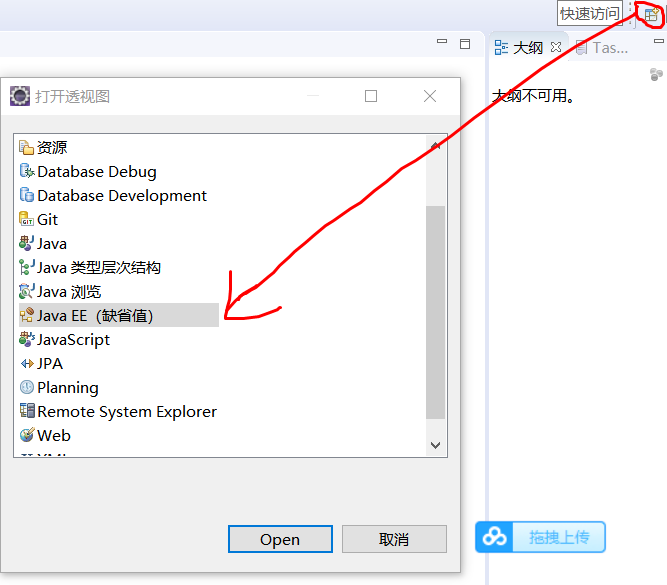The width and height of the screenshot is (667, 585).
Task: Click the scrollbar down arrow
Action: click(435, 445)
